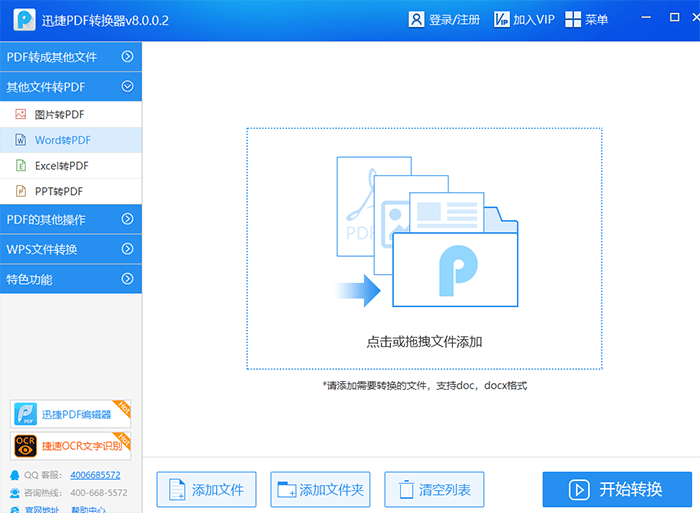Image resolution: width=700 pixels, height=513 pixels.
Task: Click the 图片转PDF image icon
Action: (x=21, y=114)
